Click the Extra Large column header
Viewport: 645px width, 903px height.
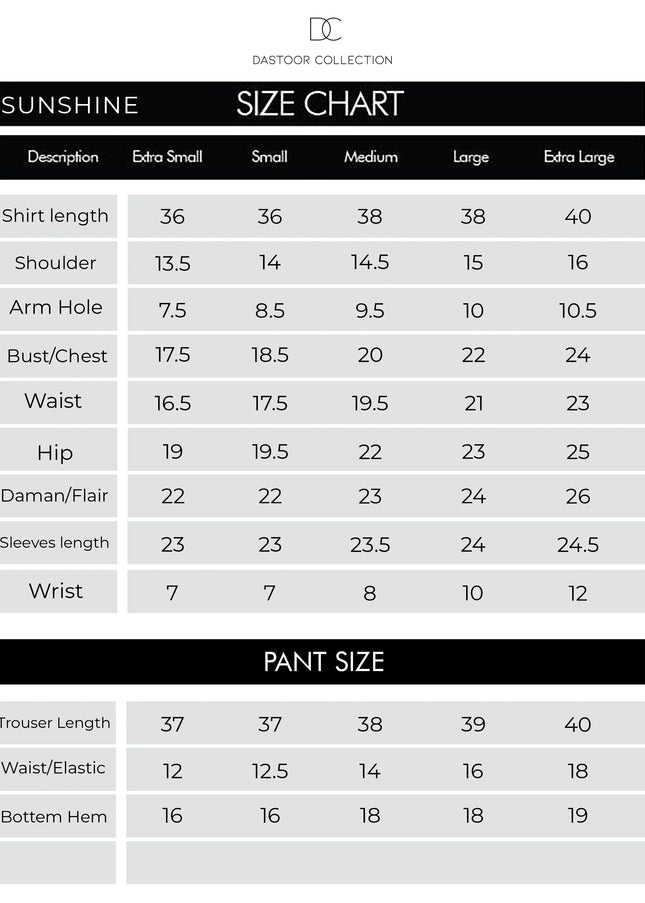(579, 157)
